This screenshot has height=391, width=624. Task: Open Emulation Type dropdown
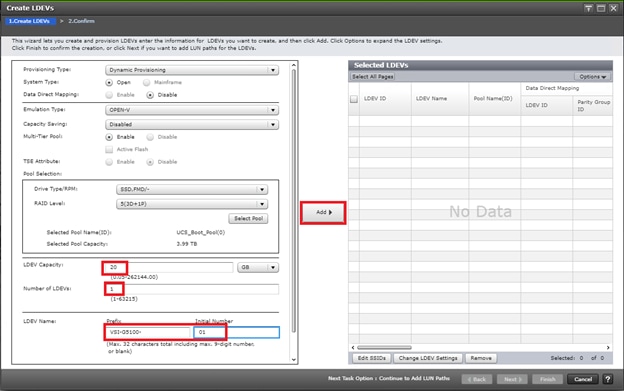click(192, 110)
